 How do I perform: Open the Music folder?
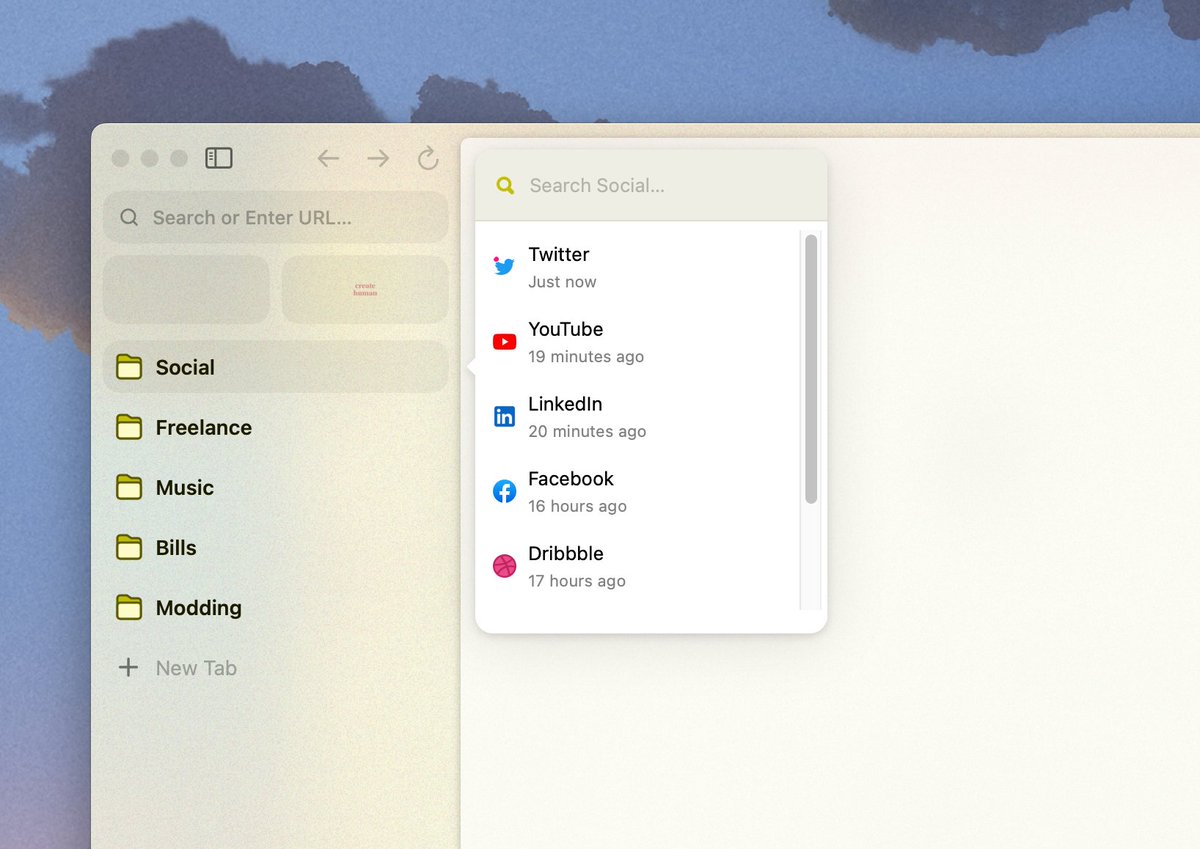pyautogui.click(x=275, y=487)
